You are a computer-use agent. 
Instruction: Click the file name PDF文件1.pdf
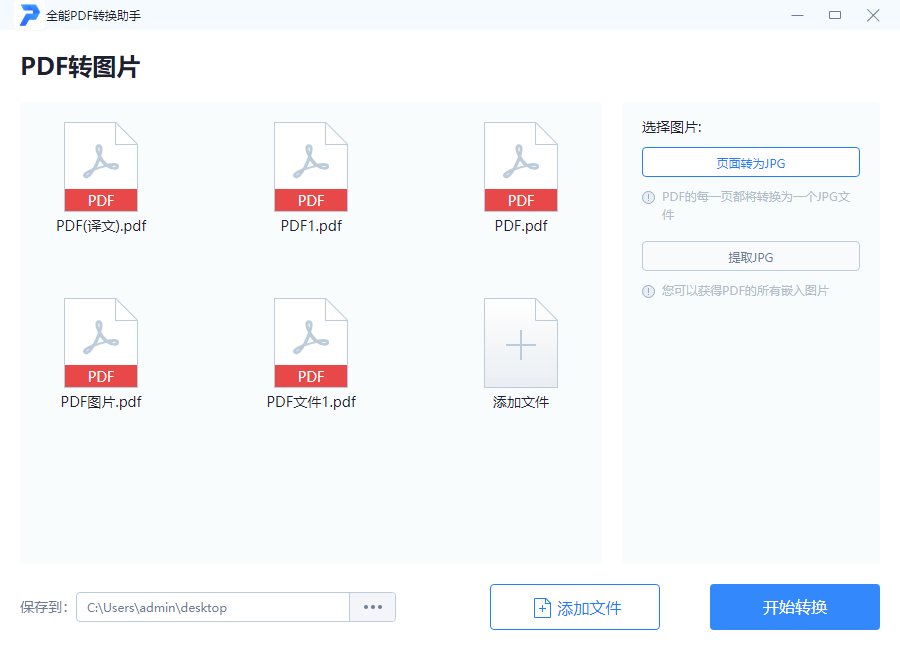(x=311, y=402)
